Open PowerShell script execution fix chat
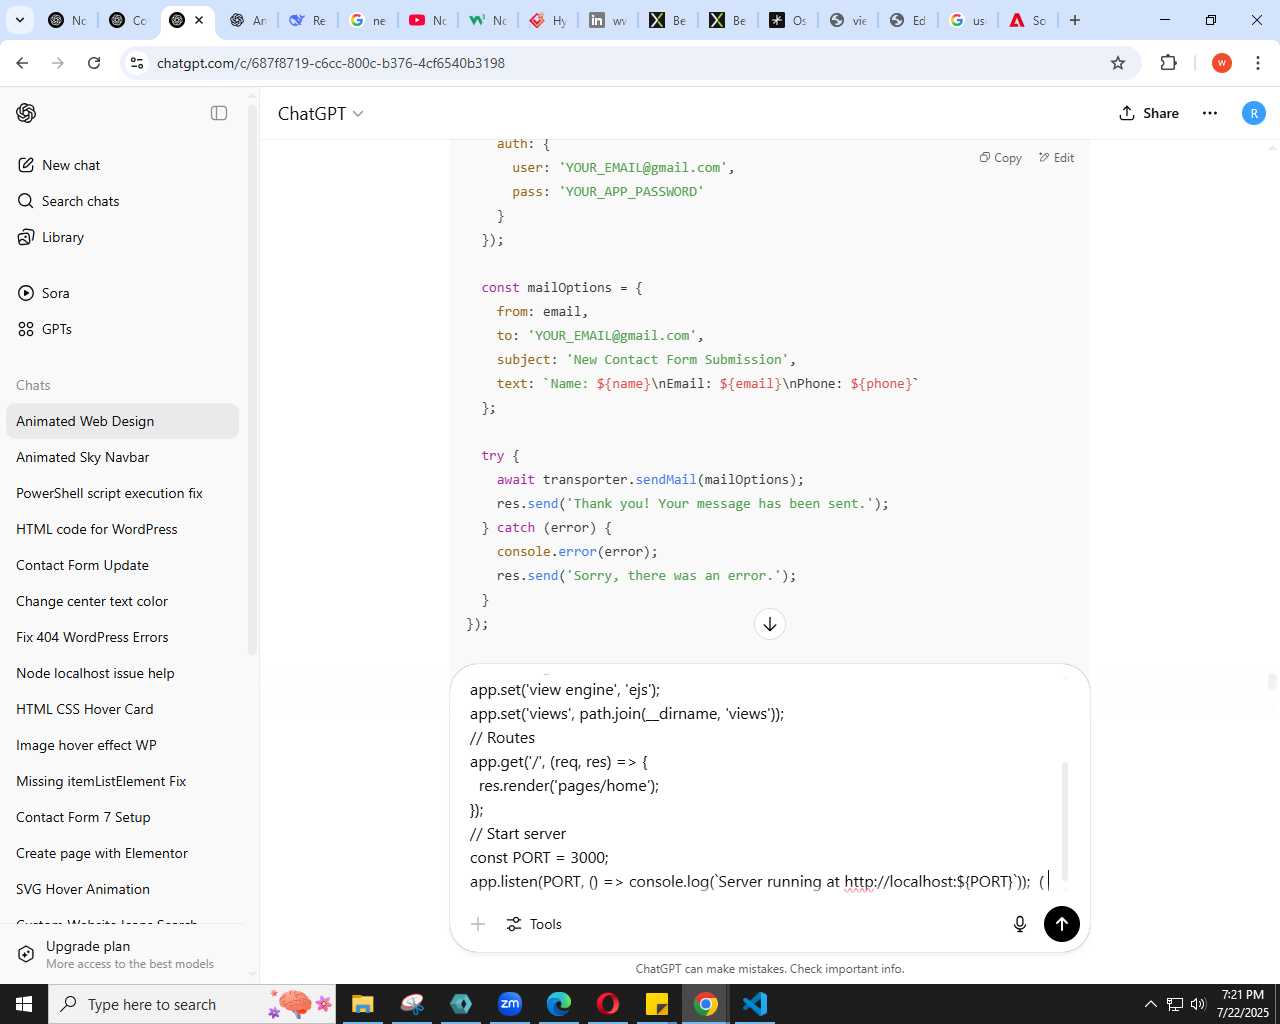Screen dimensions: 1280x1024 122,493
